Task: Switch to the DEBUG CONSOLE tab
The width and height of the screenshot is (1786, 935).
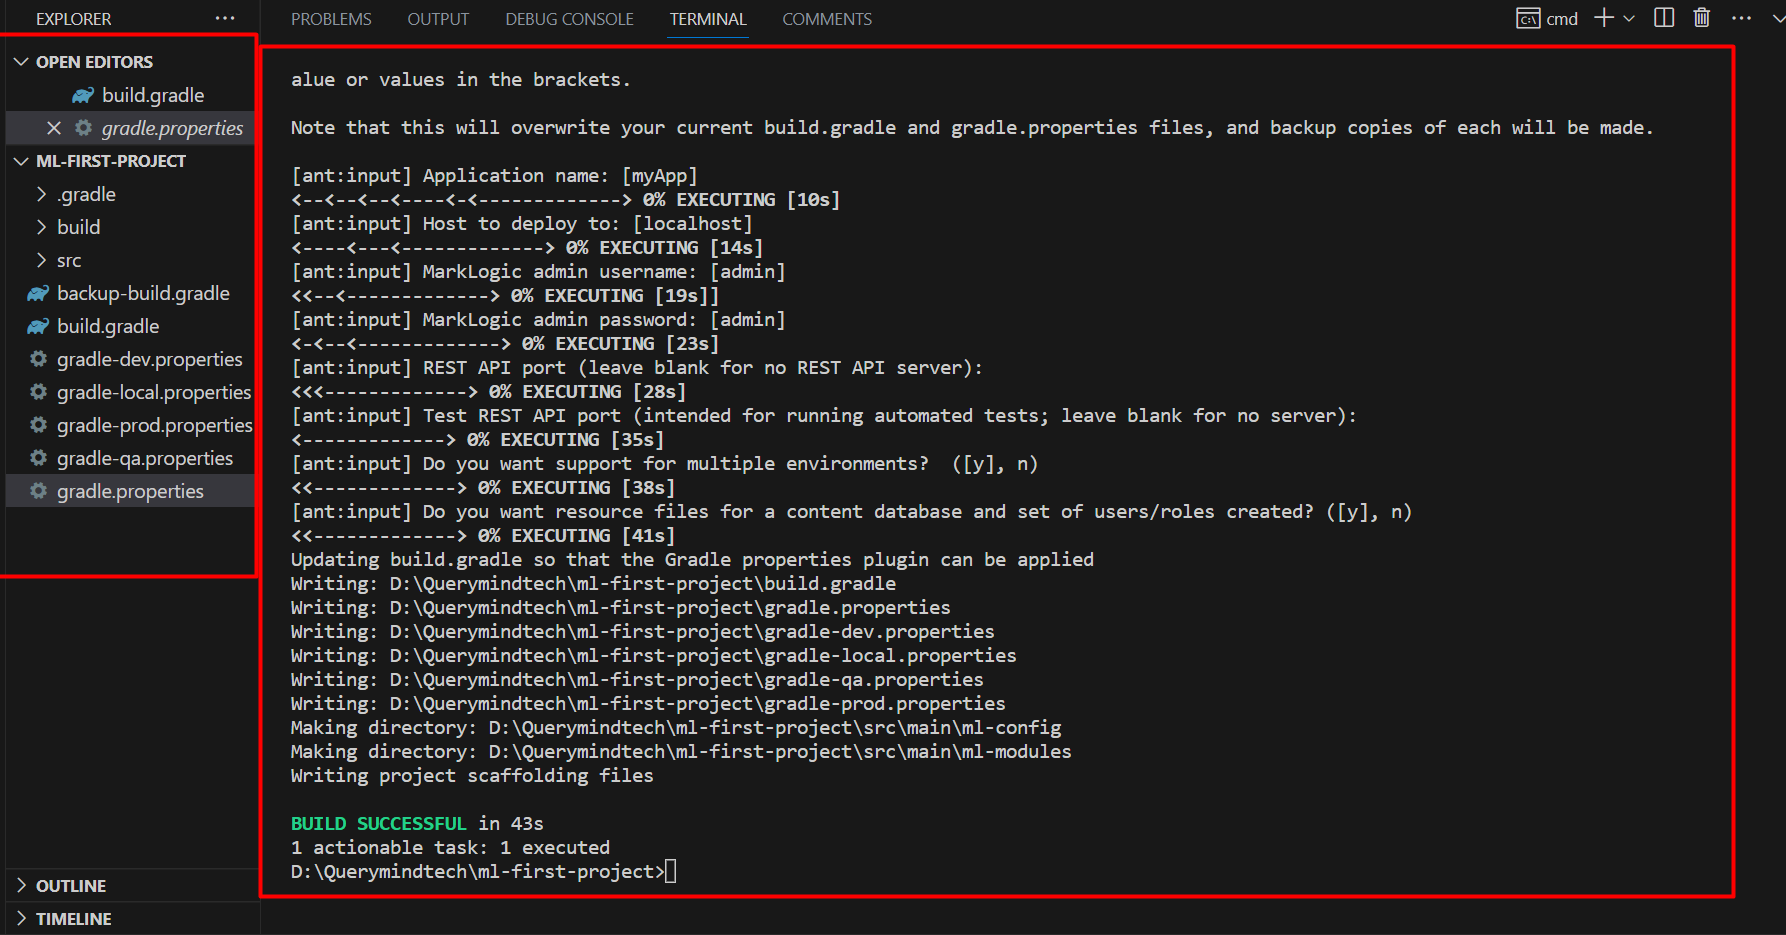Action: 569,18
